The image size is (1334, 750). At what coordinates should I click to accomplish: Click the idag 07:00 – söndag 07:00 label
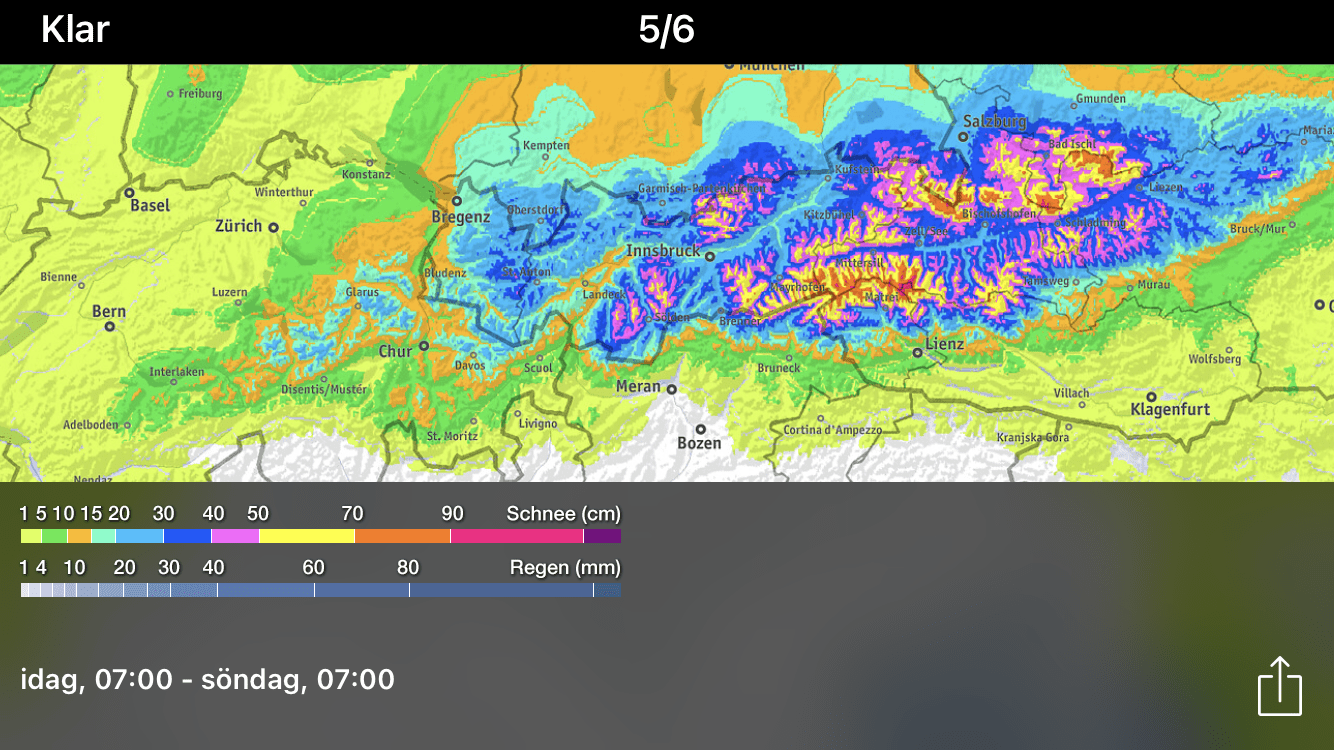pos(208,680)
